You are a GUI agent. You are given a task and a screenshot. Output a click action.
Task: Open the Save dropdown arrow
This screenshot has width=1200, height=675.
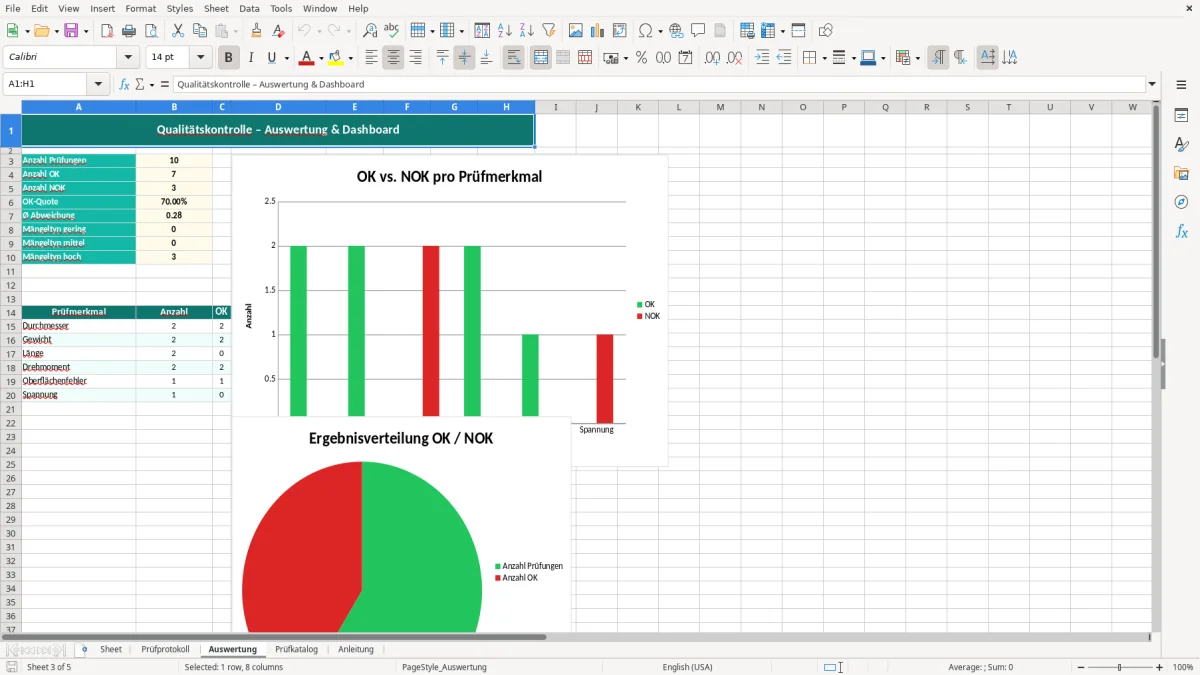click(x=86, y=31)
